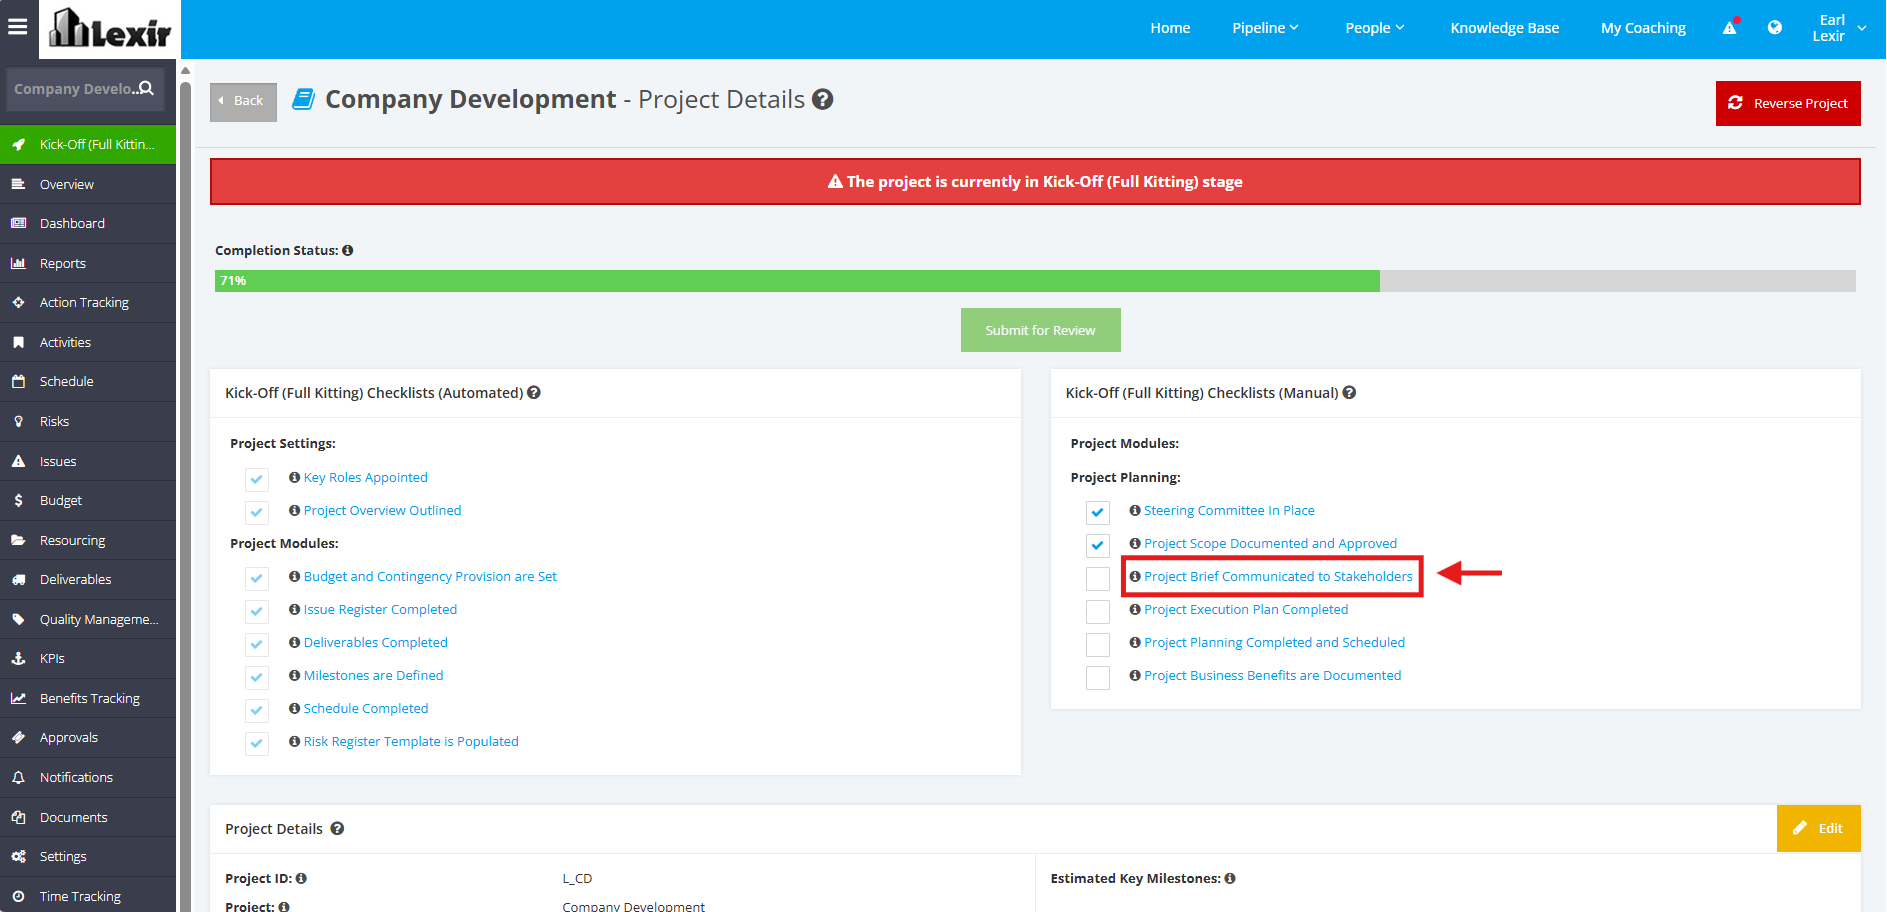Click the globe icon in top bar
Viewport: 1887px width, 912px height.
(x=1775, y=27)
